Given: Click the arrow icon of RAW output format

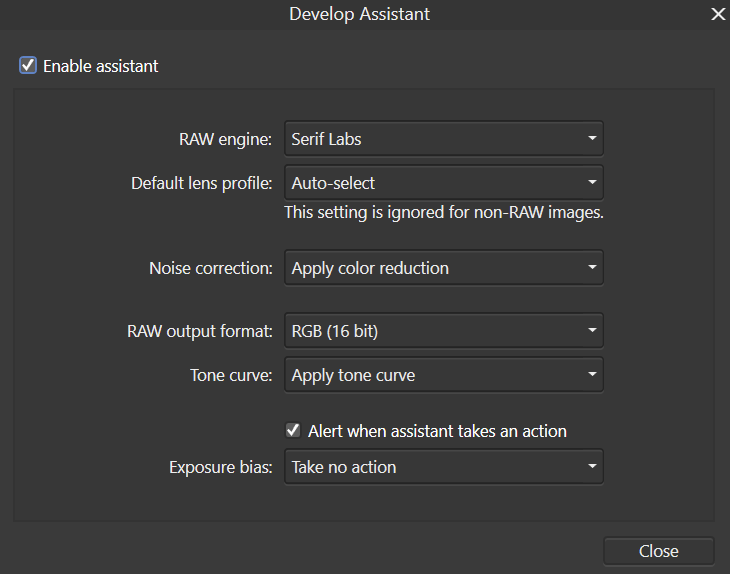Looking at the screenshot, I should pos(592,330).
